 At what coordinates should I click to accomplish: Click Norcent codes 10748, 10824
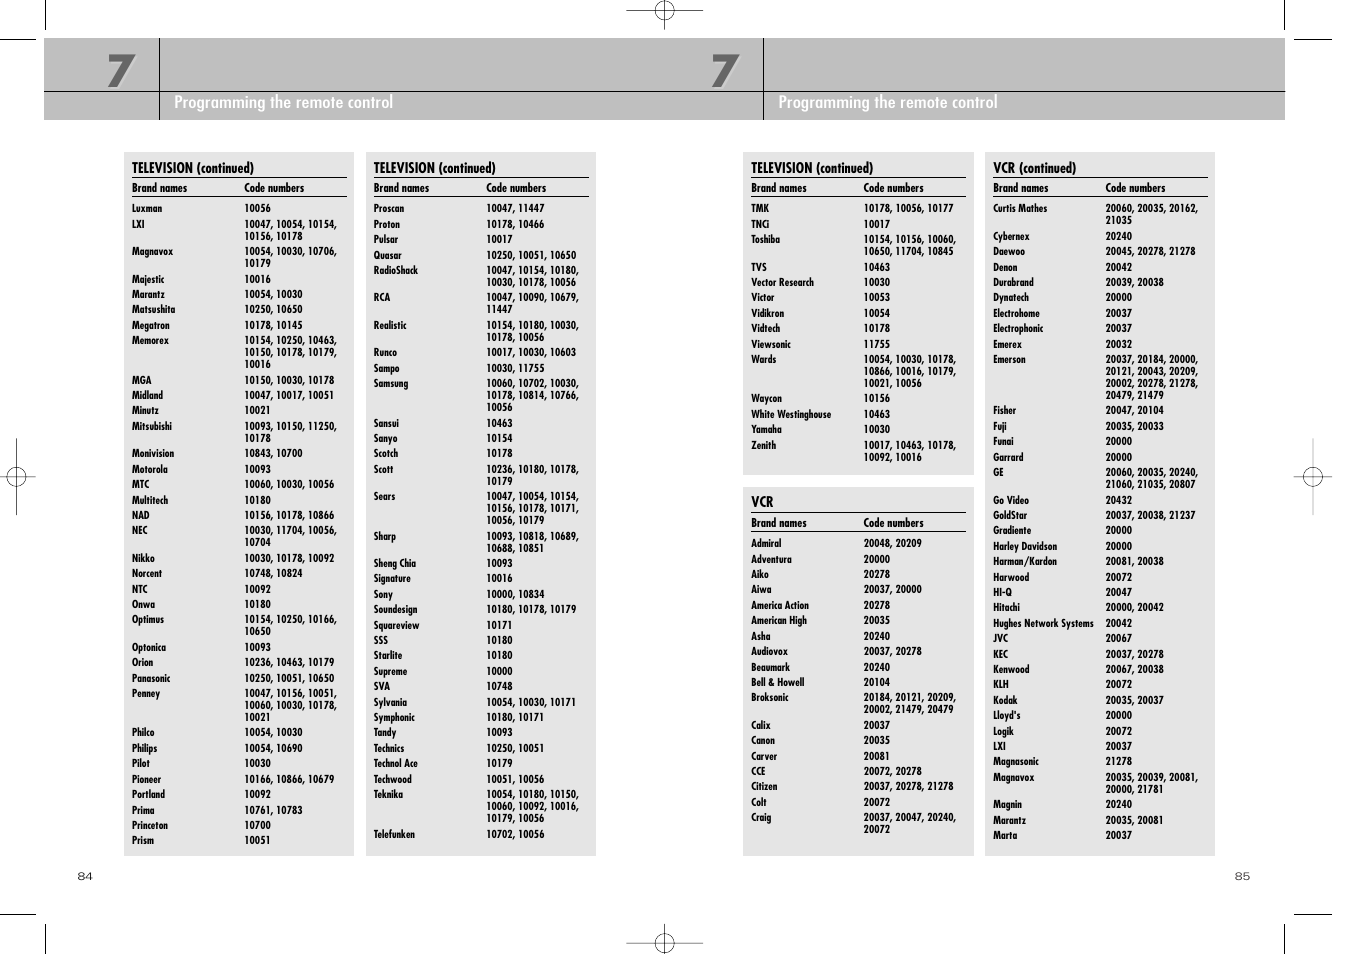click(x=273, y=574)
